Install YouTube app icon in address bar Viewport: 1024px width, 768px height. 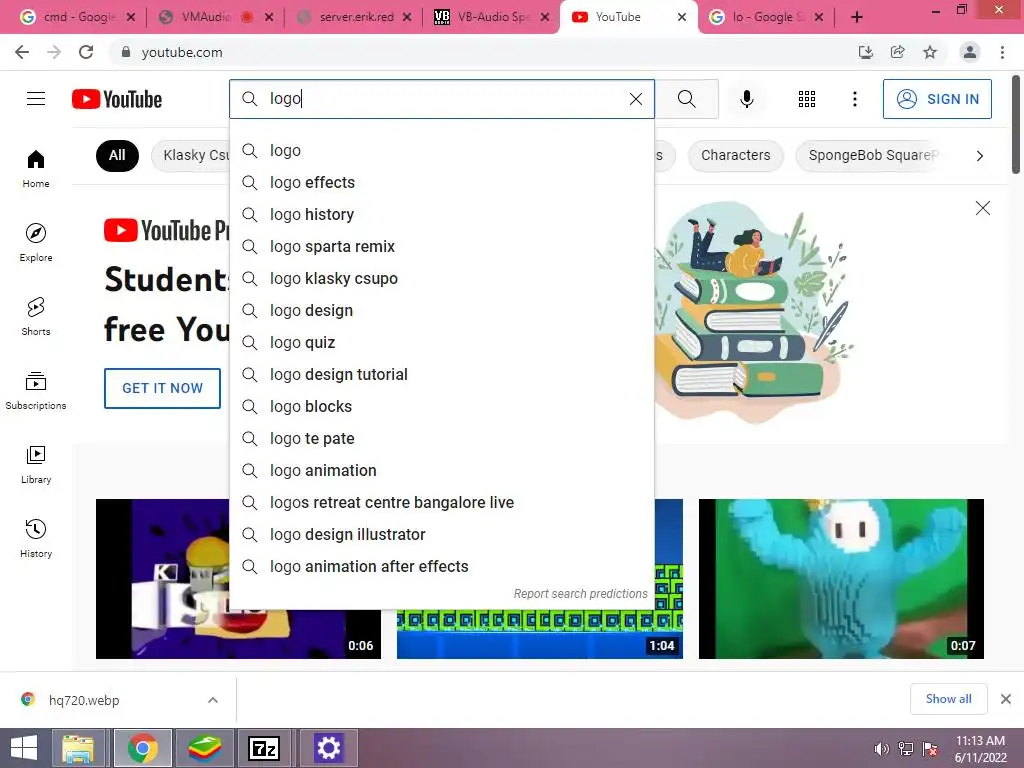click(866, 52)
